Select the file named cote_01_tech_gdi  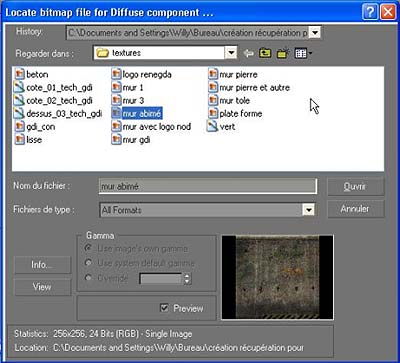(59, 88)
